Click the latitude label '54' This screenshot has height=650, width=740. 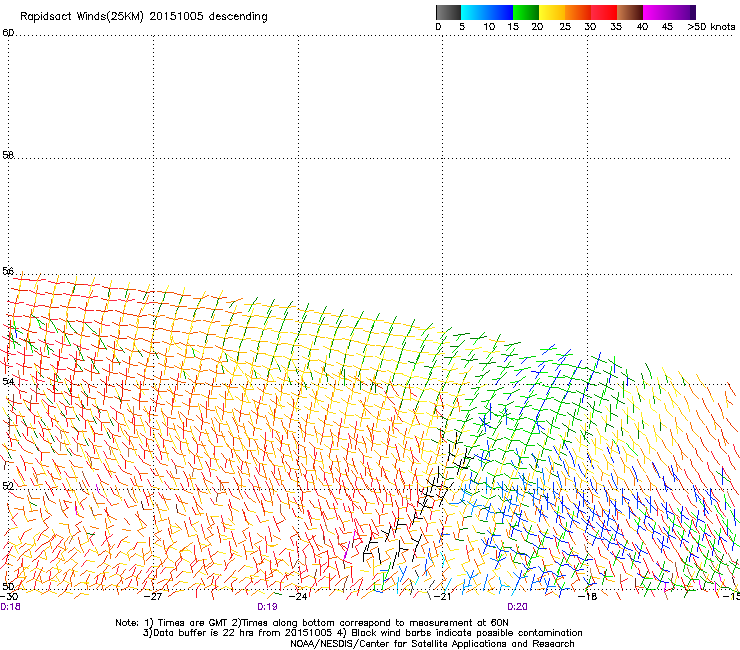(x=8, y=381)
